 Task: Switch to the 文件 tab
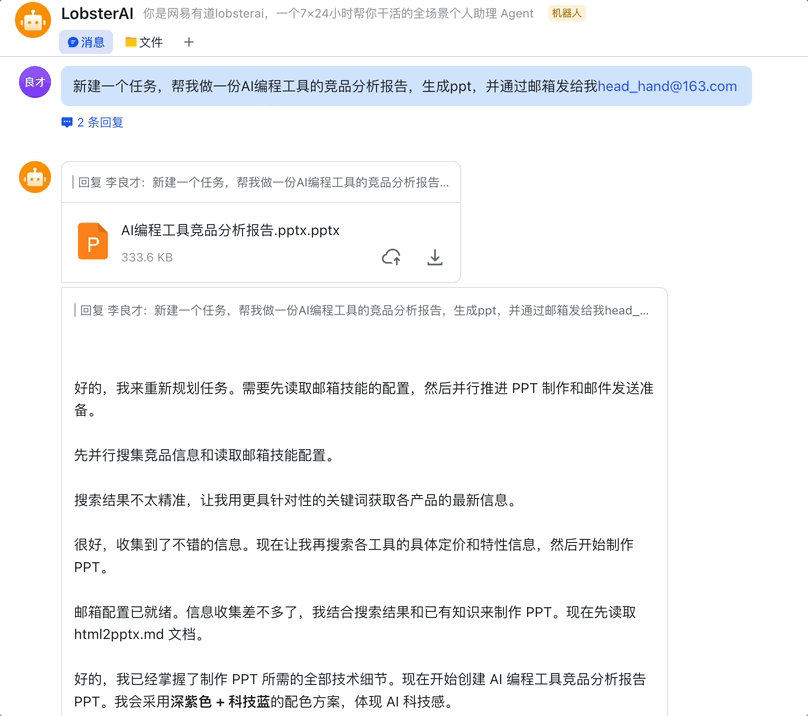click(143, 41)
